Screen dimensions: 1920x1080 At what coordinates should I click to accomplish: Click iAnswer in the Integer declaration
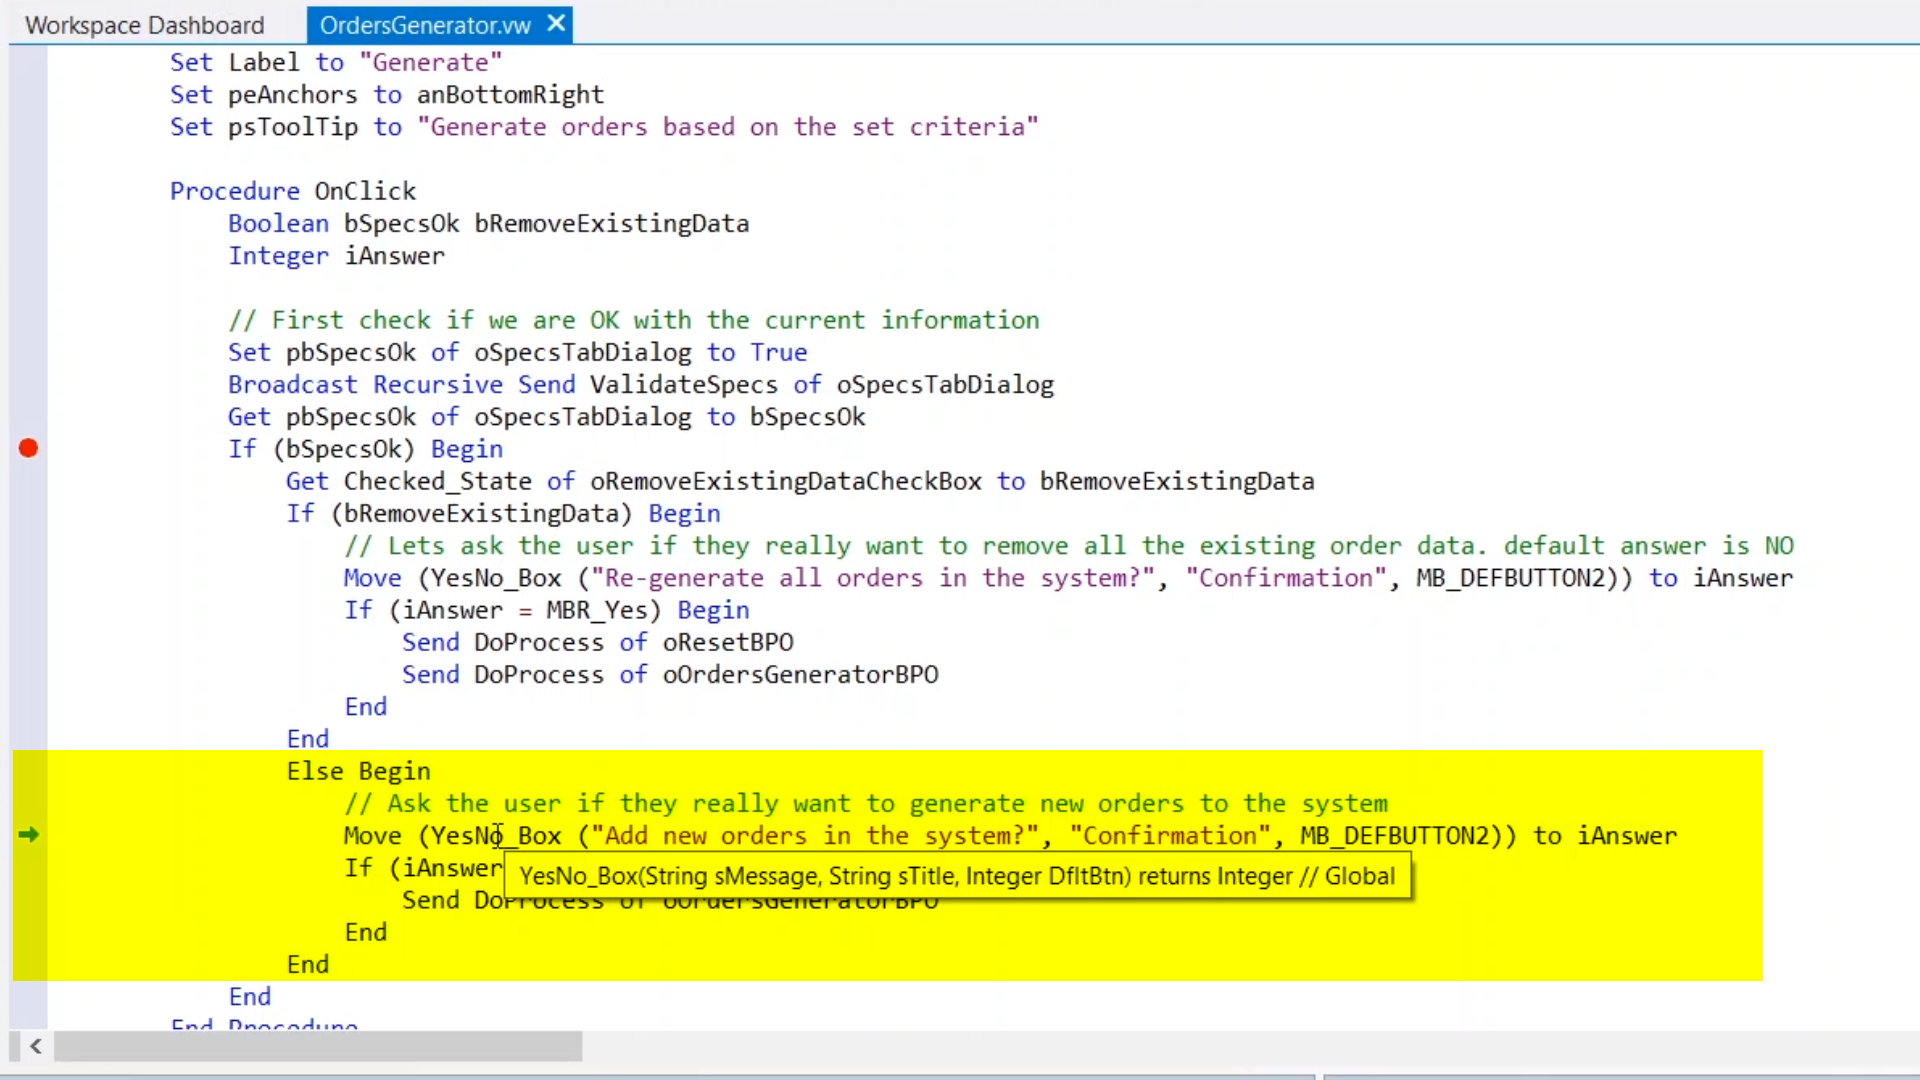[x=394, y=256]
